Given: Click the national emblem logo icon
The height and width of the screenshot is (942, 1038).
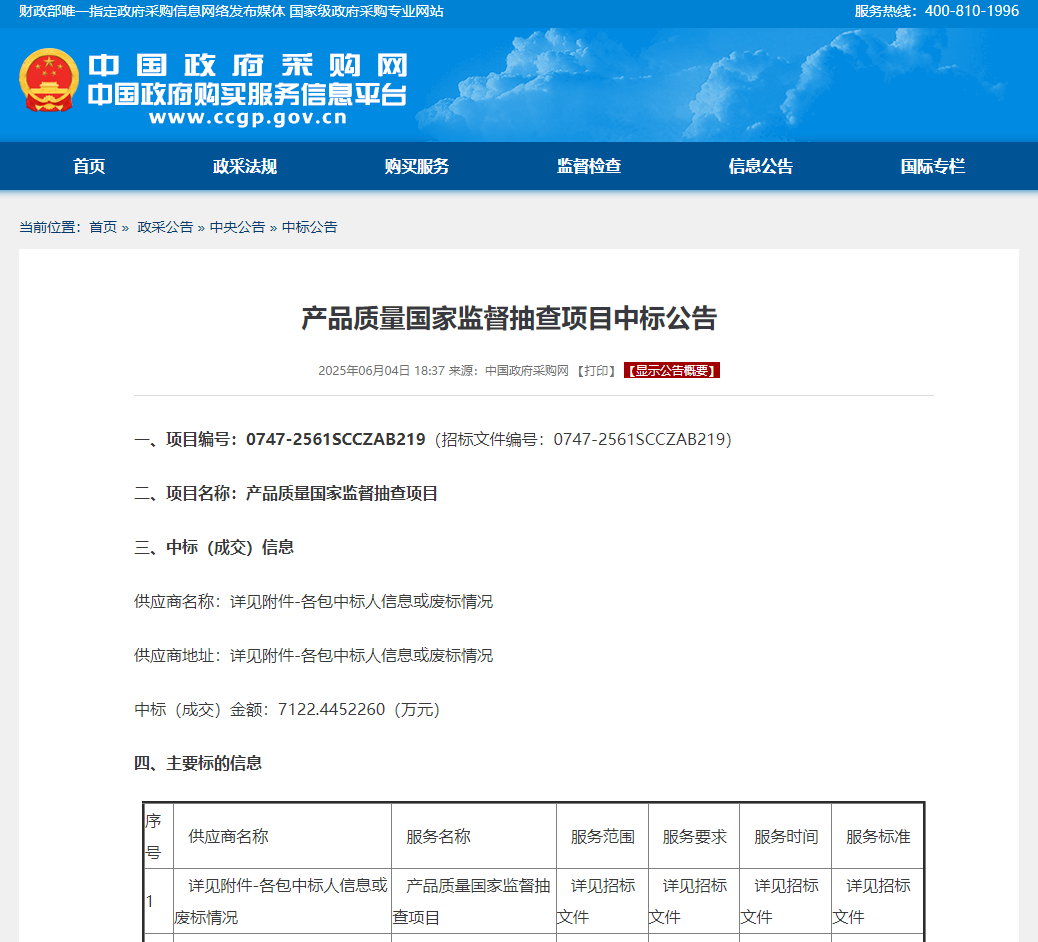Looking at the screenshot, I should coord(49,80).
